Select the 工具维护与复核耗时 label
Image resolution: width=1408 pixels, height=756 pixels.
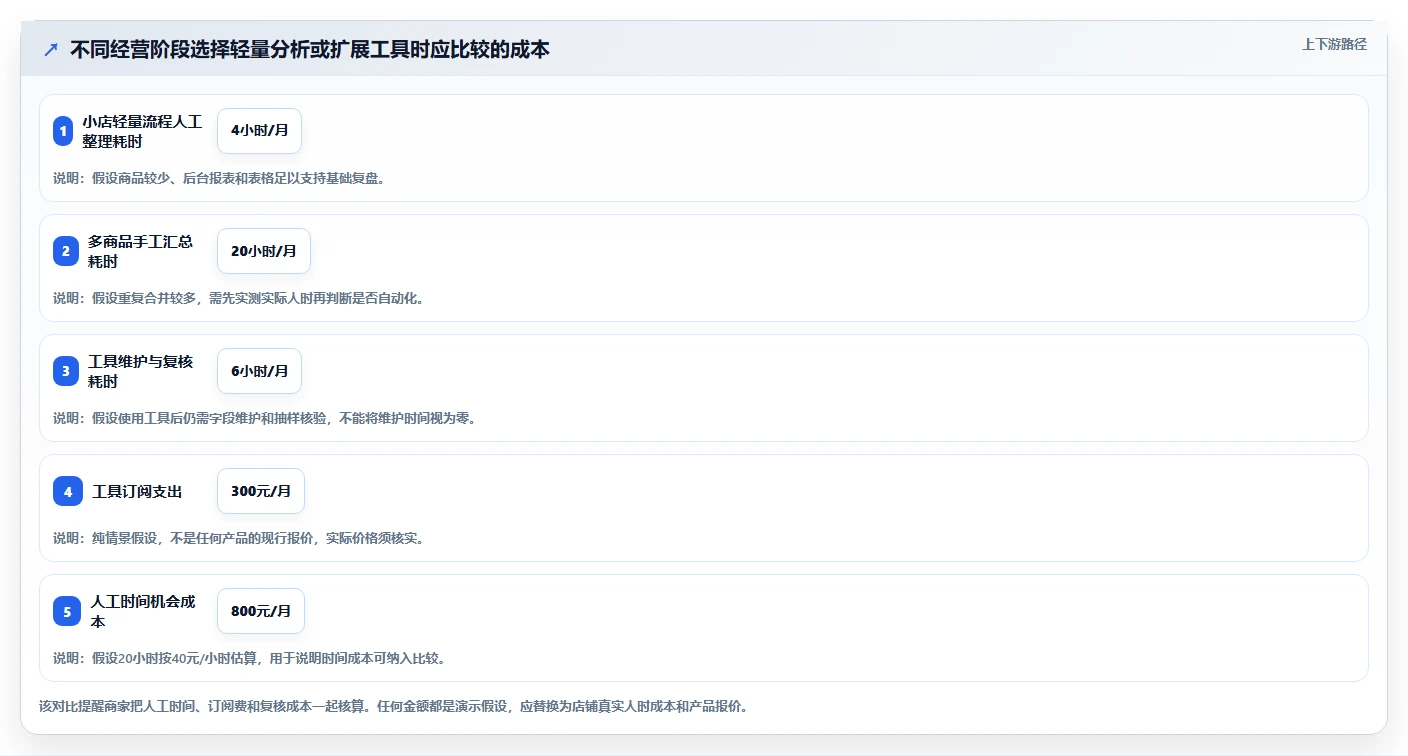[x=140, y=371]
